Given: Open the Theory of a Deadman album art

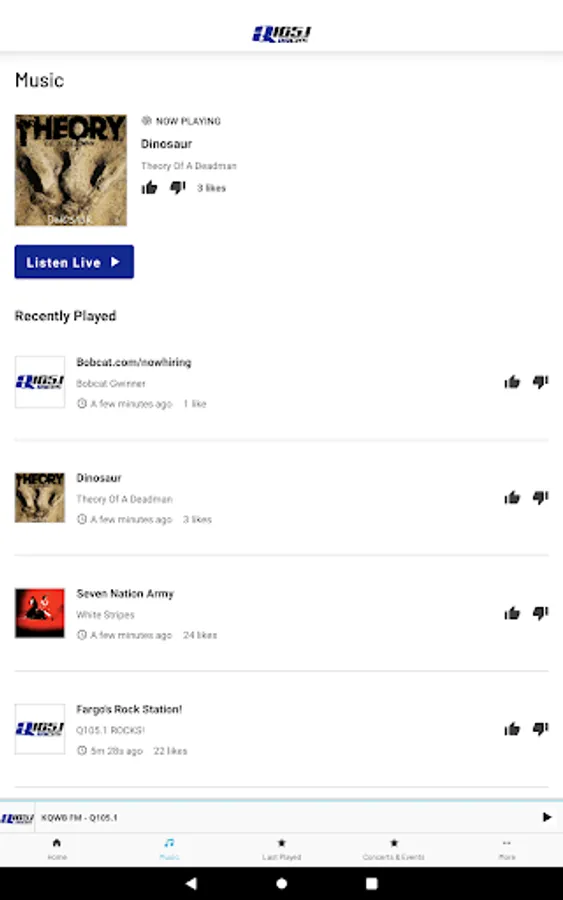Looking at the screenshot, I should pos(71,170).
